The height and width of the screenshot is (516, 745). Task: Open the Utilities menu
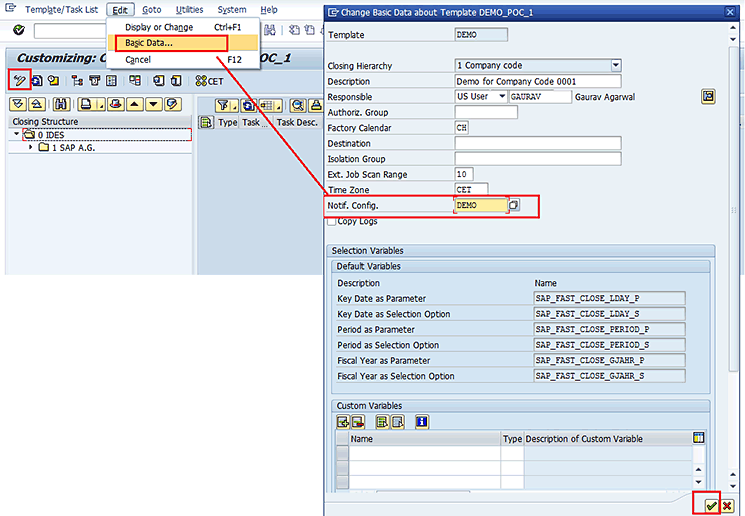coord(189,9)
